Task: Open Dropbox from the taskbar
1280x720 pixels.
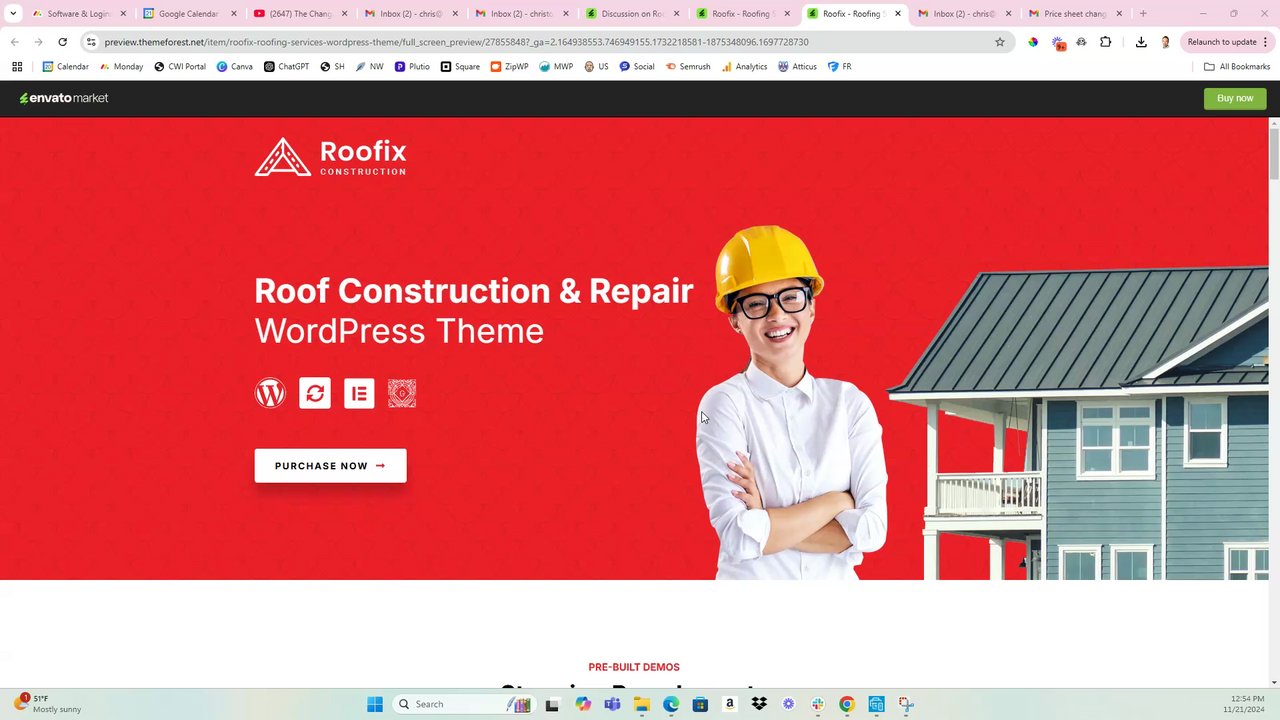Action: pos(759,704)
